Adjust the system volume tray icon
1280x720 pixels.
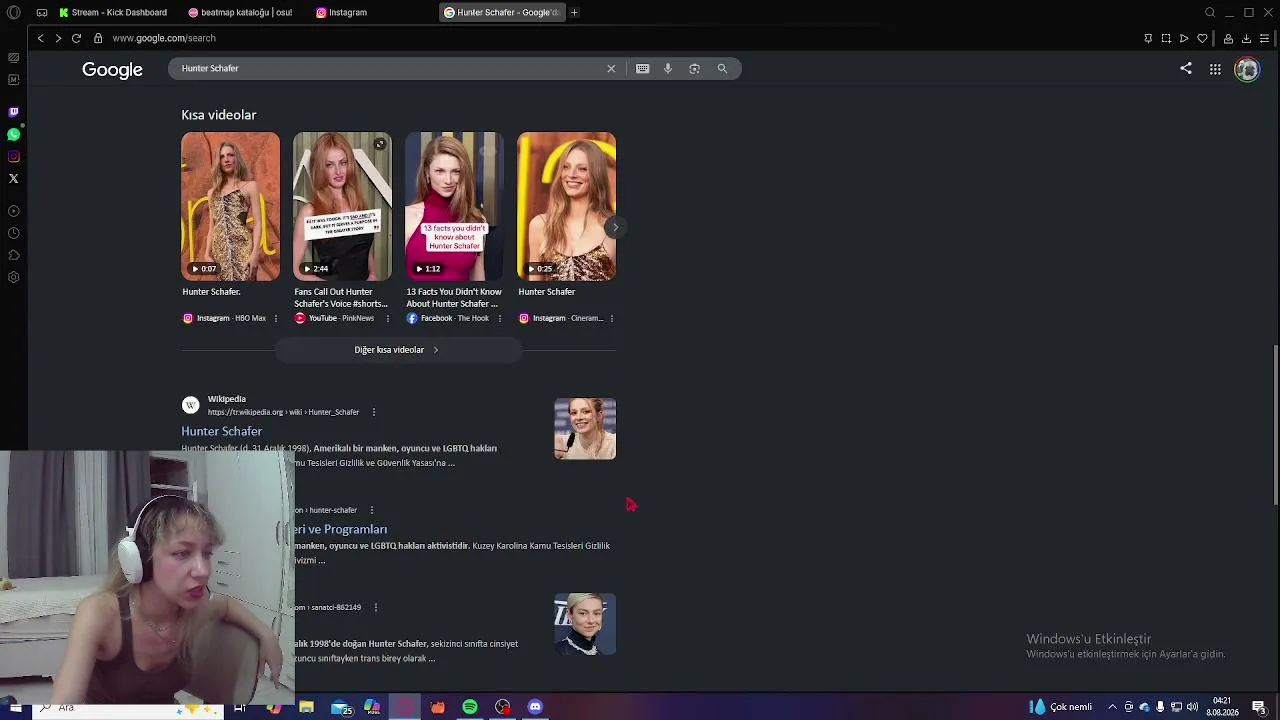click(x=1192, y=707)
